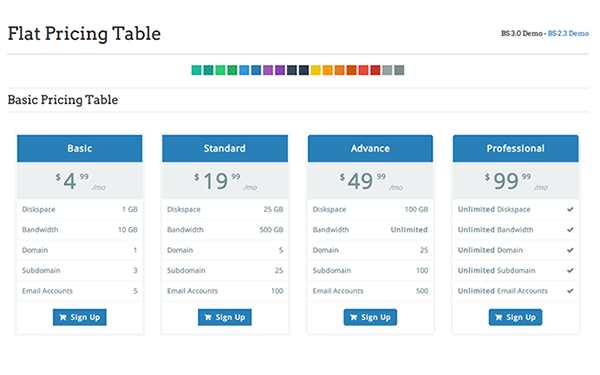Sign up for the Advance plan
Viewport: 600px width, 375px height.
(370, 317)
